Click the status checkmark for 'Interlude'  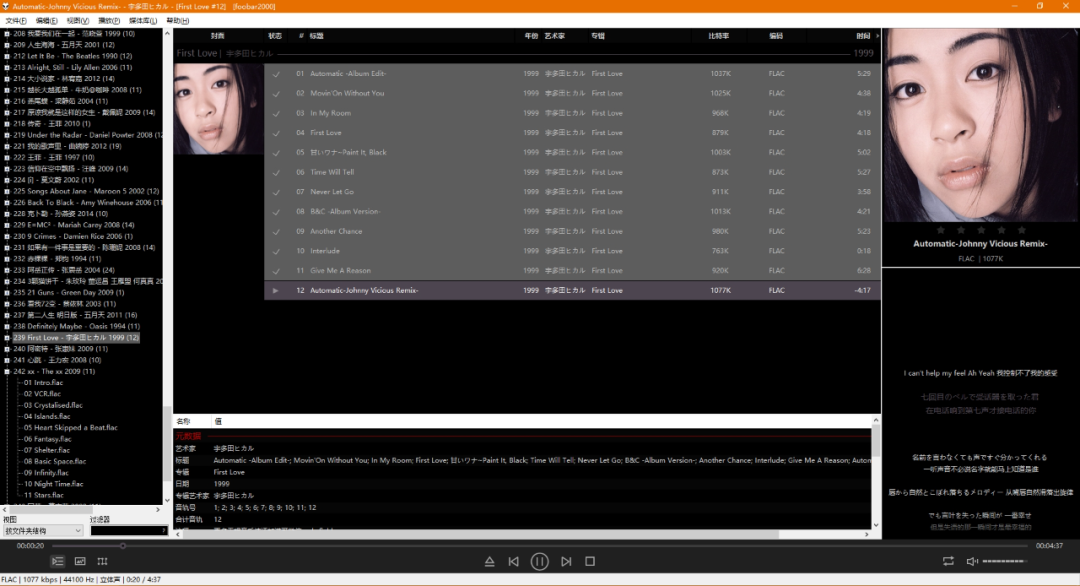coord(276,251)
